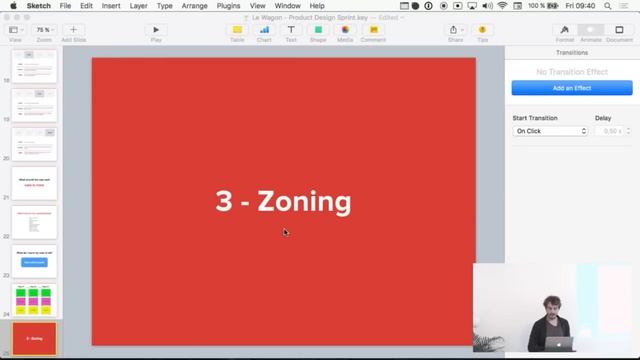Open the Help menu

pos(317,6)
